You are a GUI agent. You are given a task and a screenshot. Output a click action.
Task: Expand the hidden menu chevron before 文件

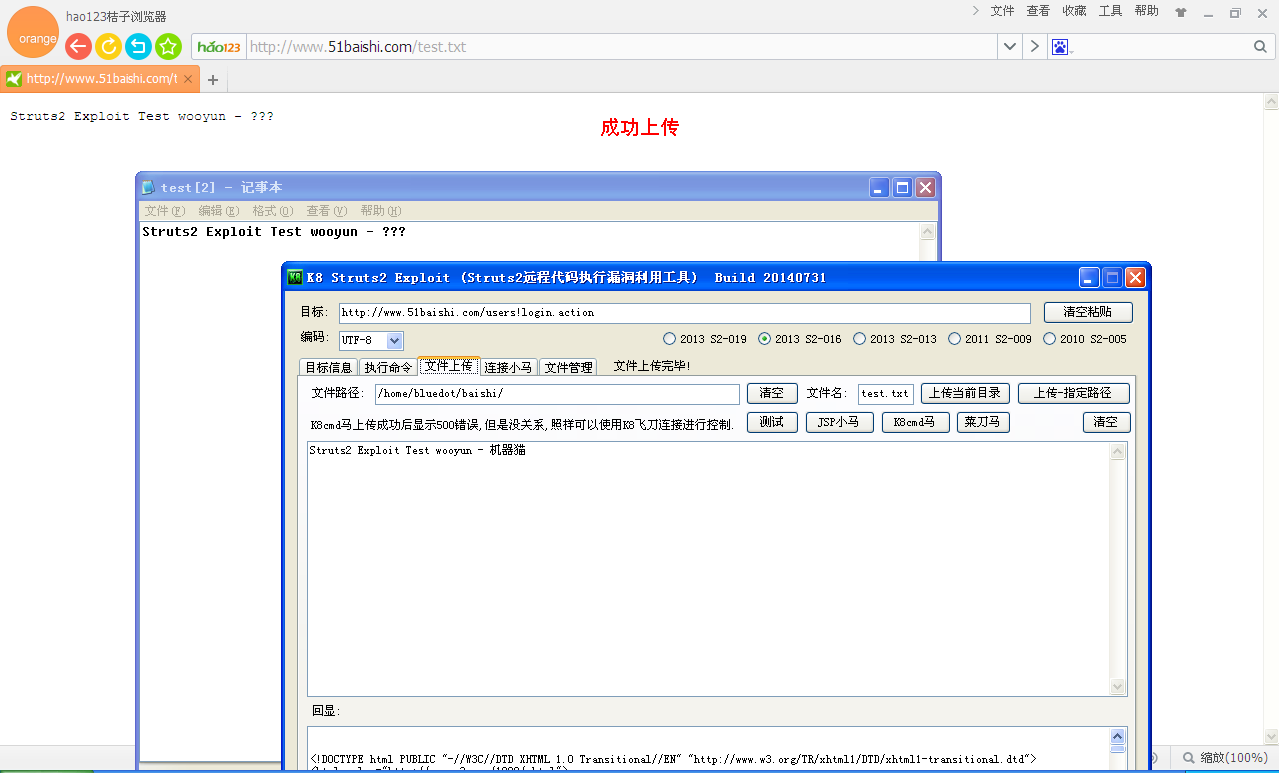[975, 11]
